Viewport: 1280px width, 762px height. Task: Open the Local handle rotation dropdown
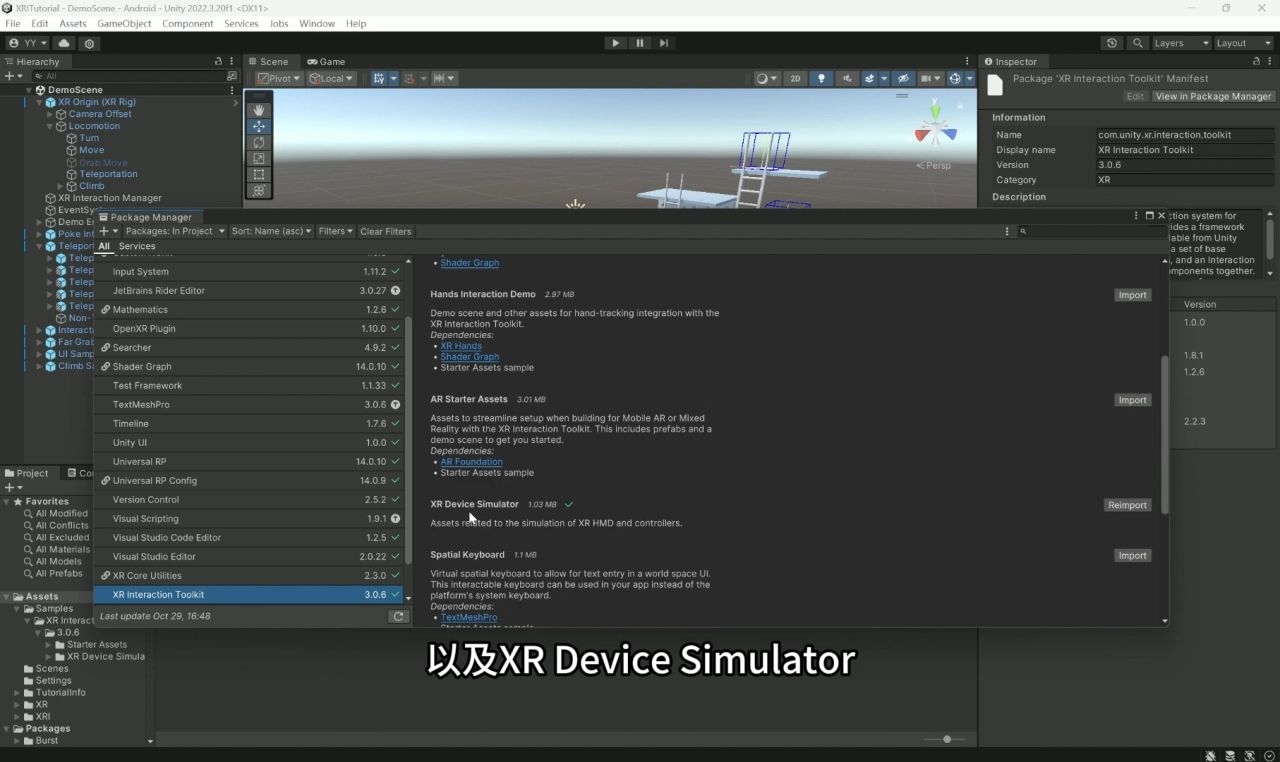(332, 78)
